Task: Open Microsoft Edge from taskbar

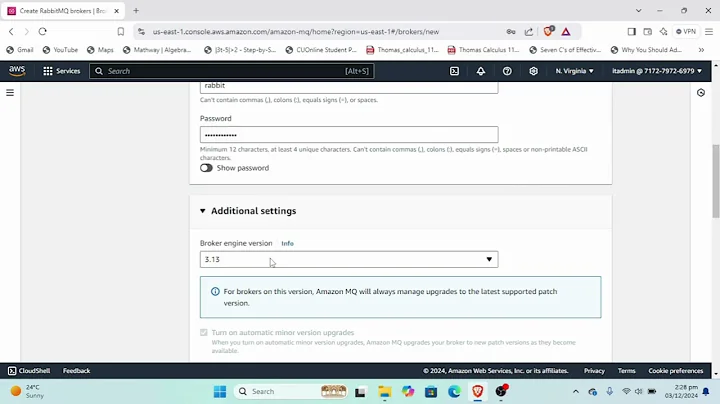Action: (x=454, y=392)
